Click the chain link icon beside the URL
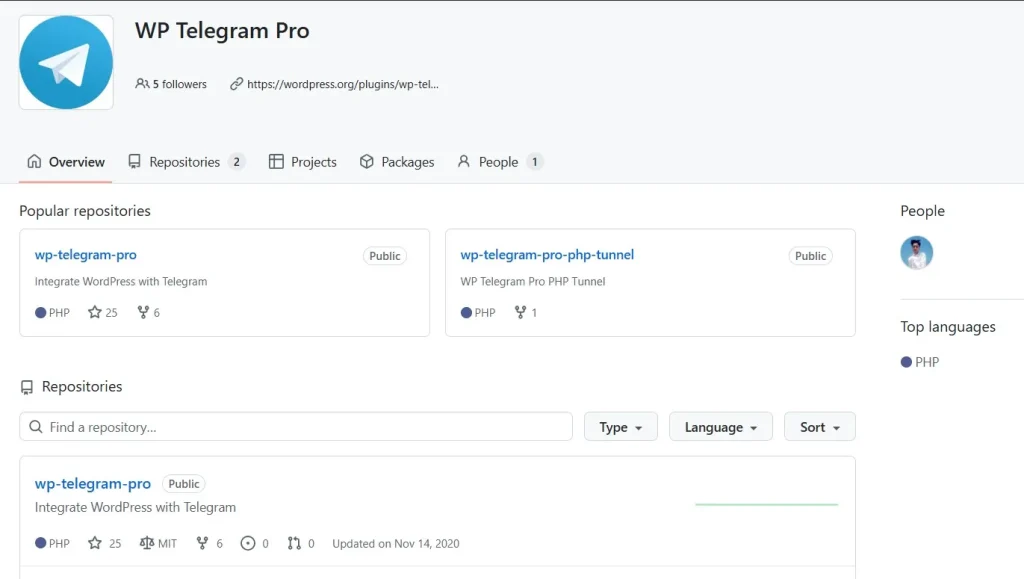This screenshot has width=1024, height=579. [236, 84]
